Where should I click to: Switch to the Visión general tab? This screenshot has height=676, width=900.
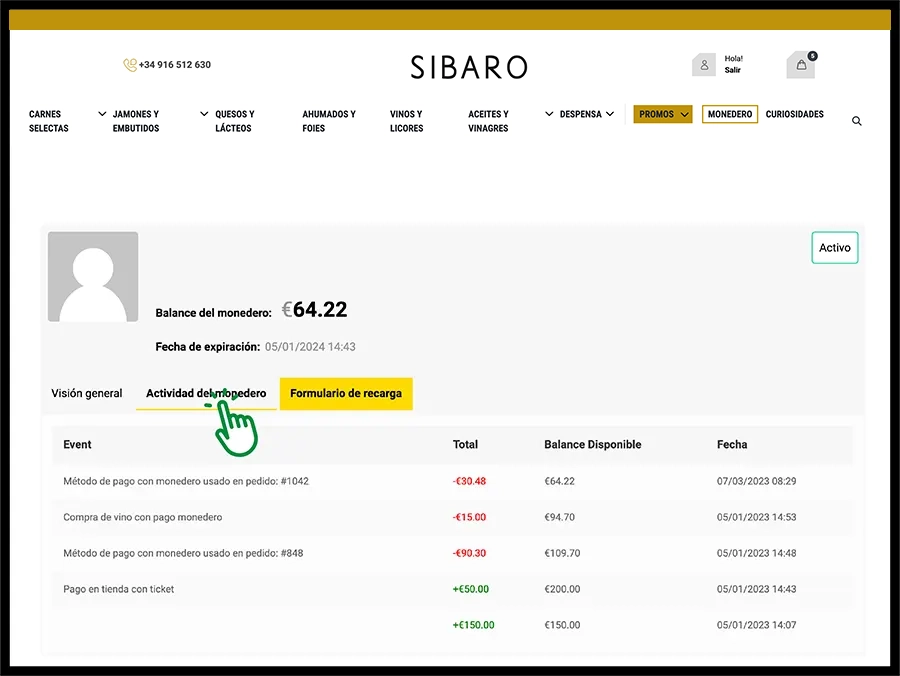click(87, 393)
